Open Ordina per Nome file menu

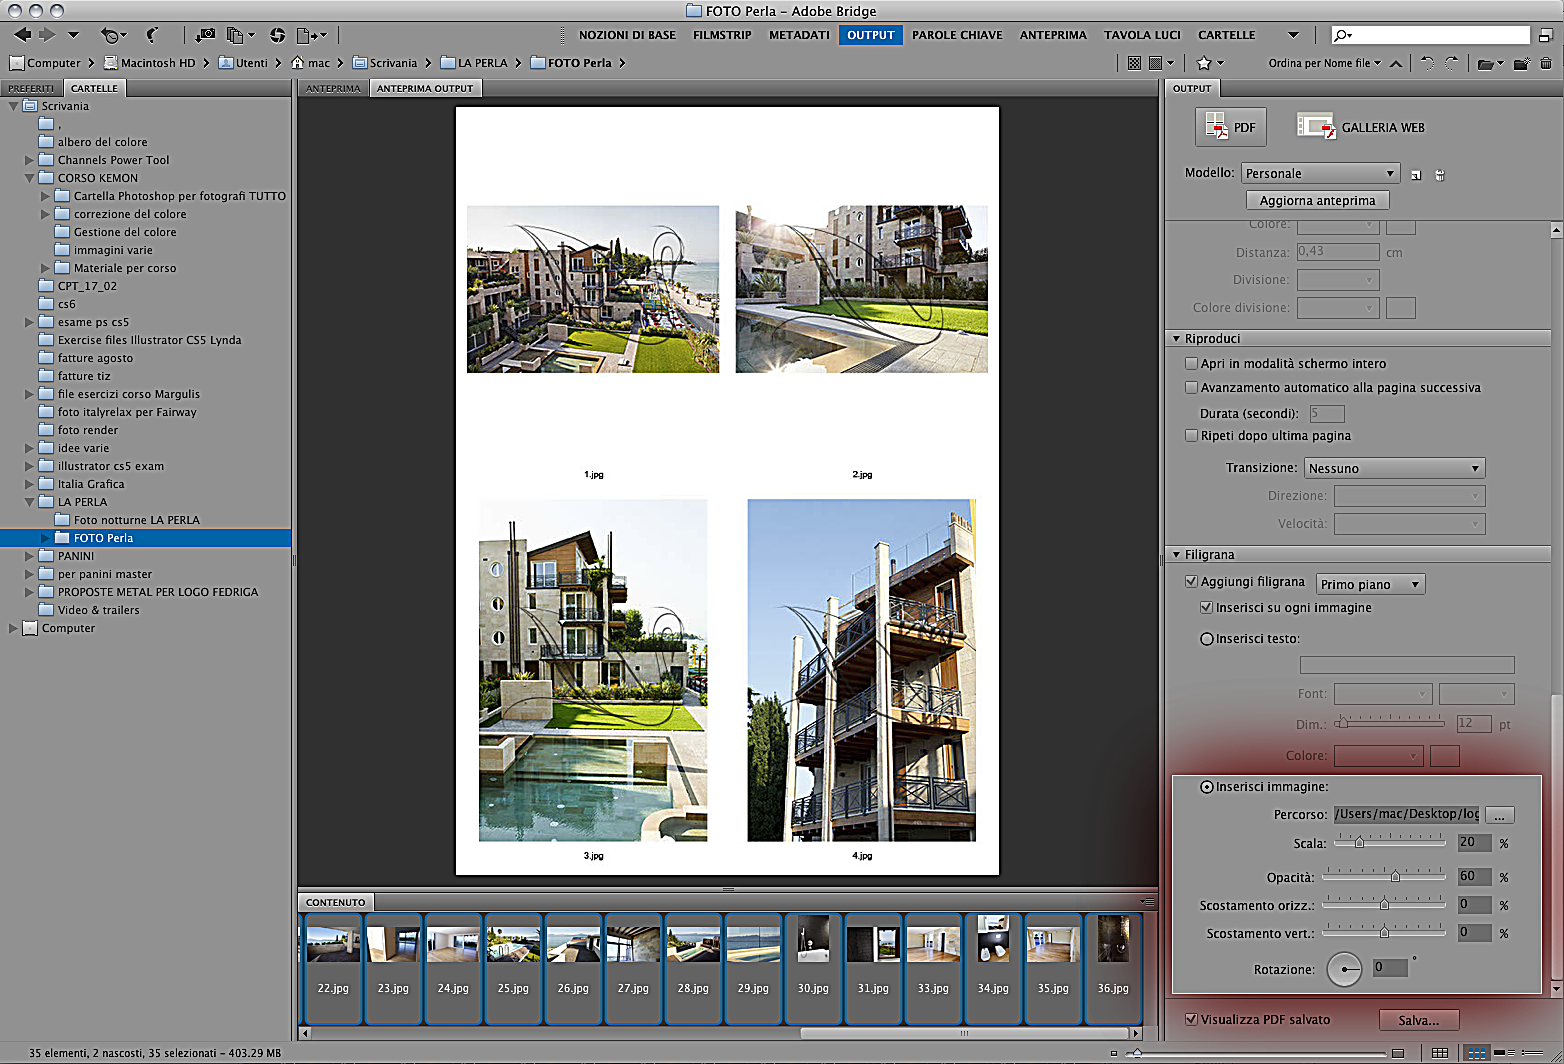(1324, 63)
